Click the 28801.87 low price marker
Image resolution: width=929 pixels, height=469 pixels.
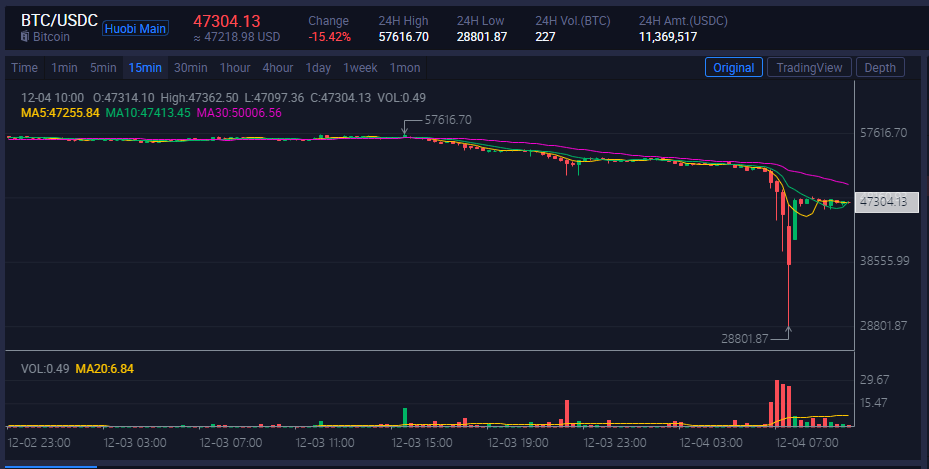pos(744,339)
